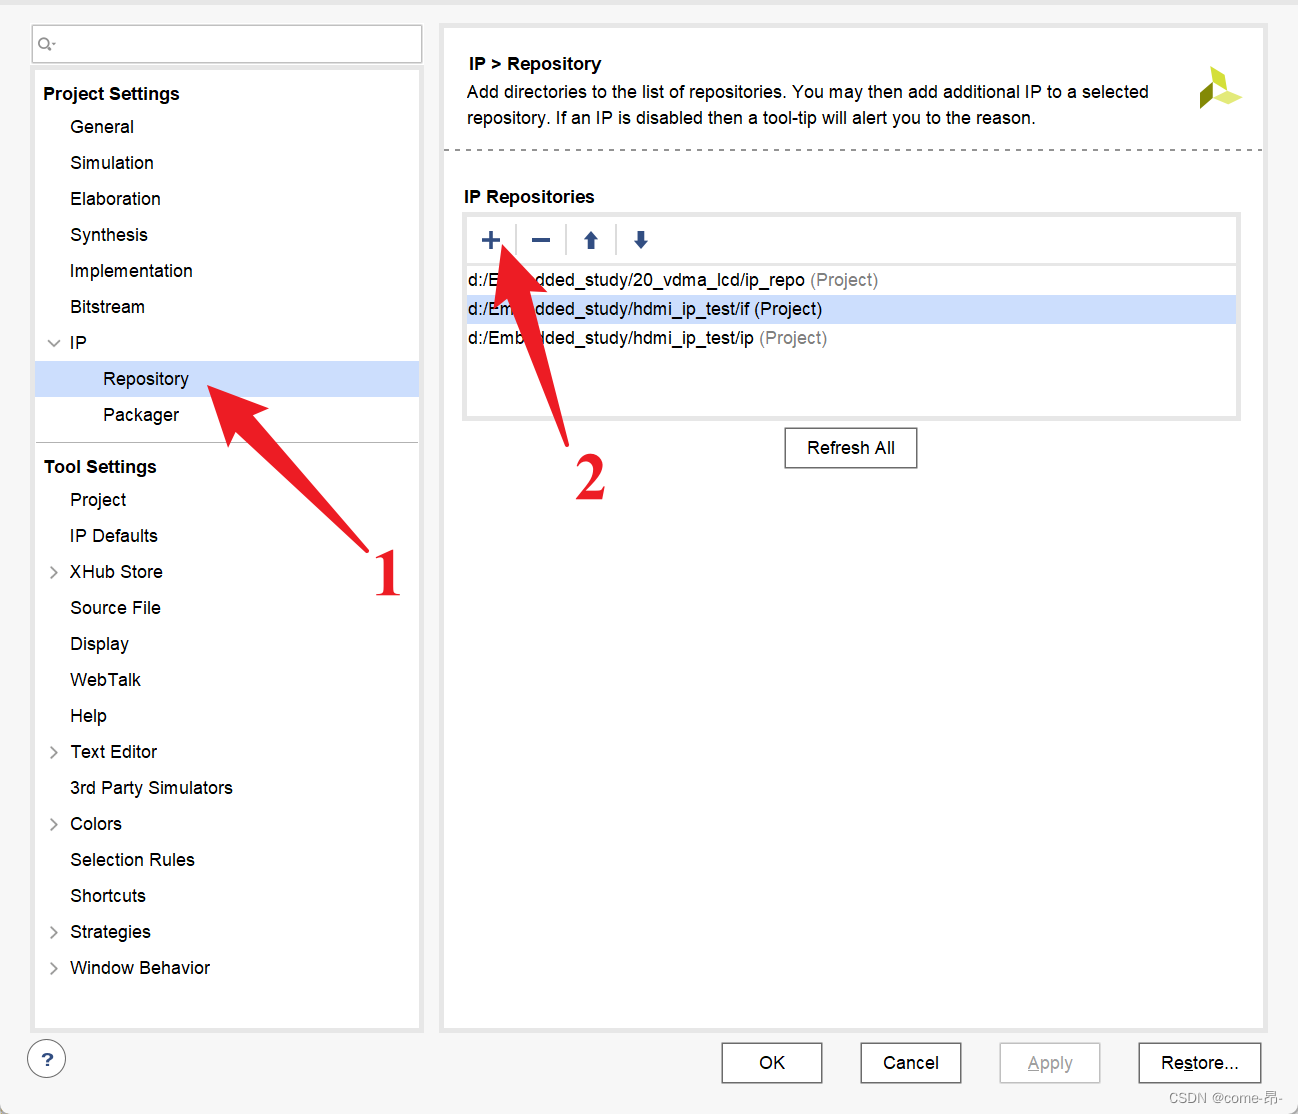The height and width of the screenshot is (1114, 1298).
Task: Click the search magnifier icon in settings filter
Action: tap(46, 44)
